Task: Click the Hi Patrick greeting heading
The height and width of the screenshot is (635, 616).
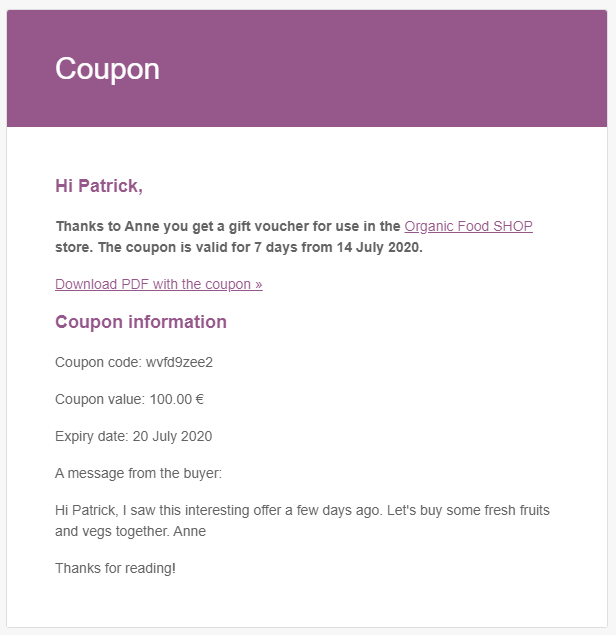Action: (99, 186)
